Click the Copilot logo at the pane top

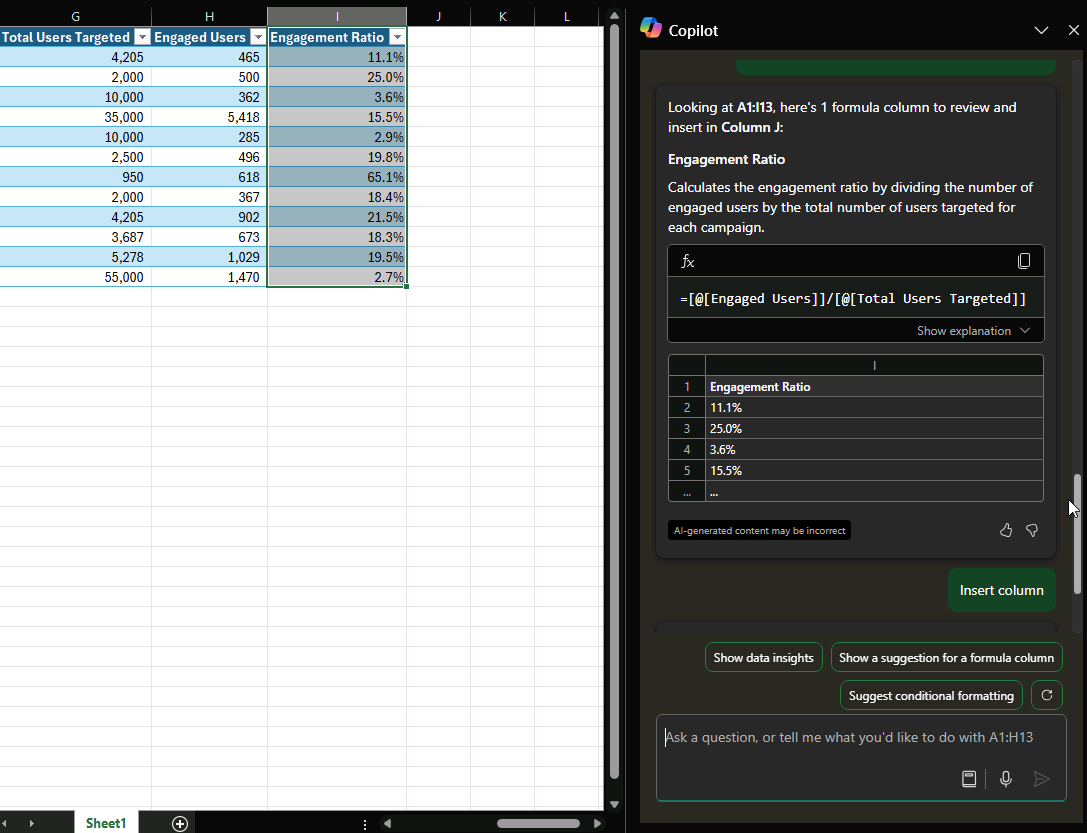651,29
